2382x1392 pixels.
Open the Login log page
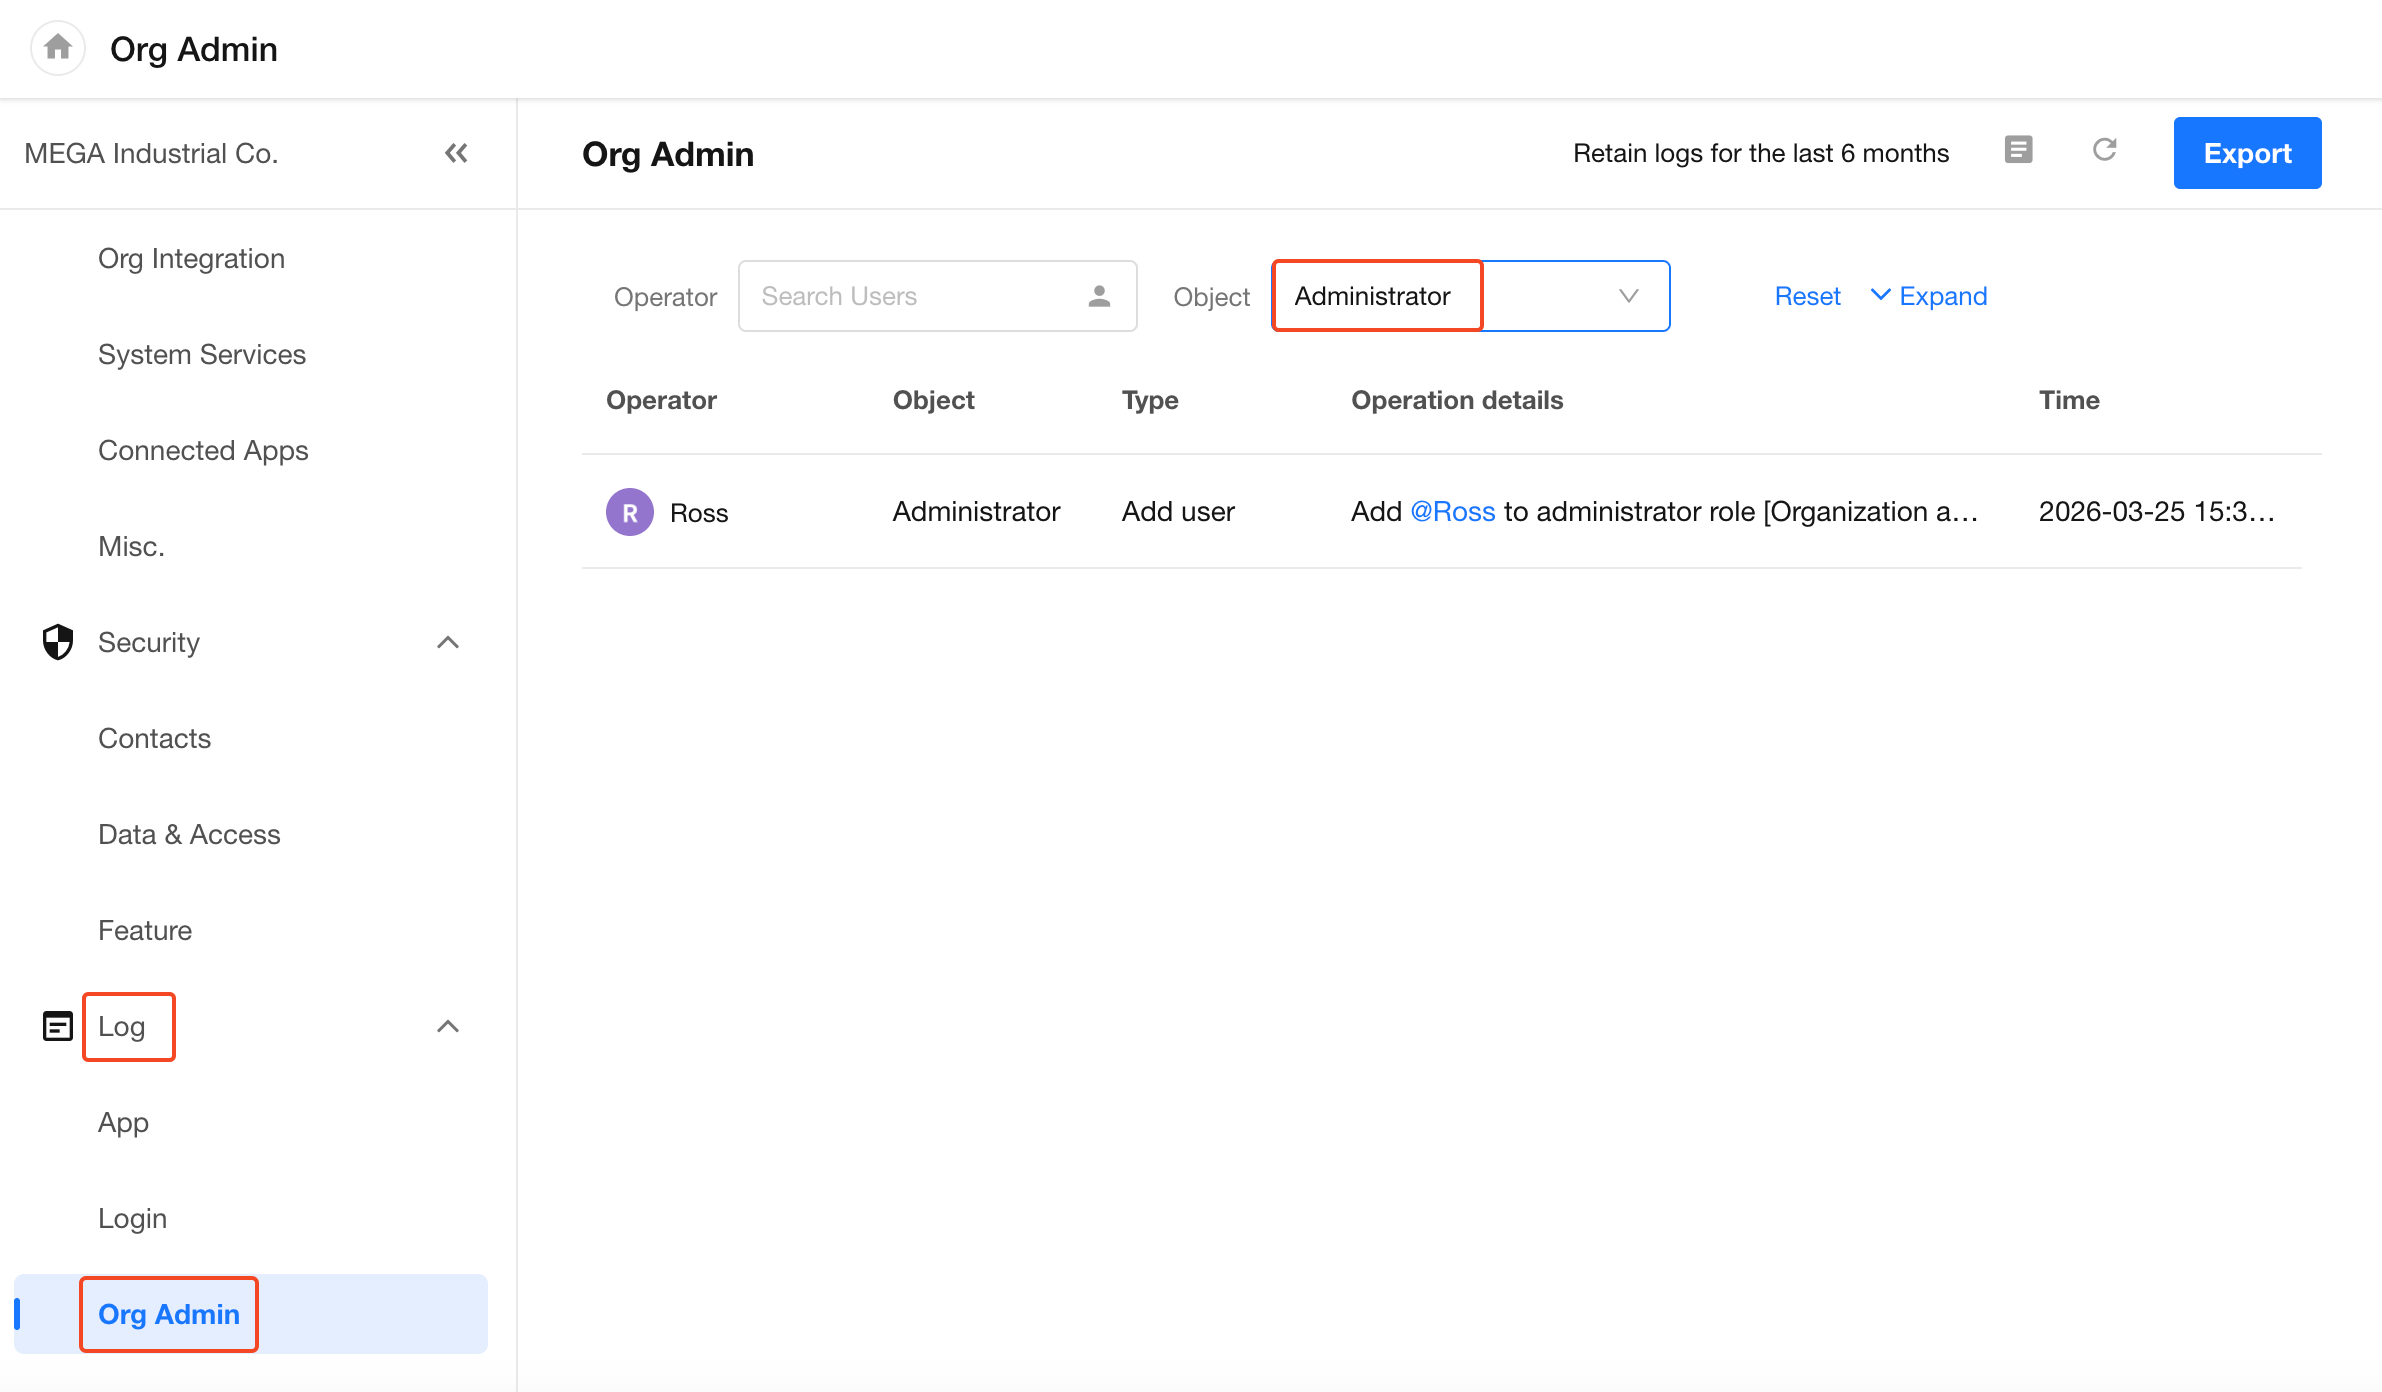(x=132, y=1218)
